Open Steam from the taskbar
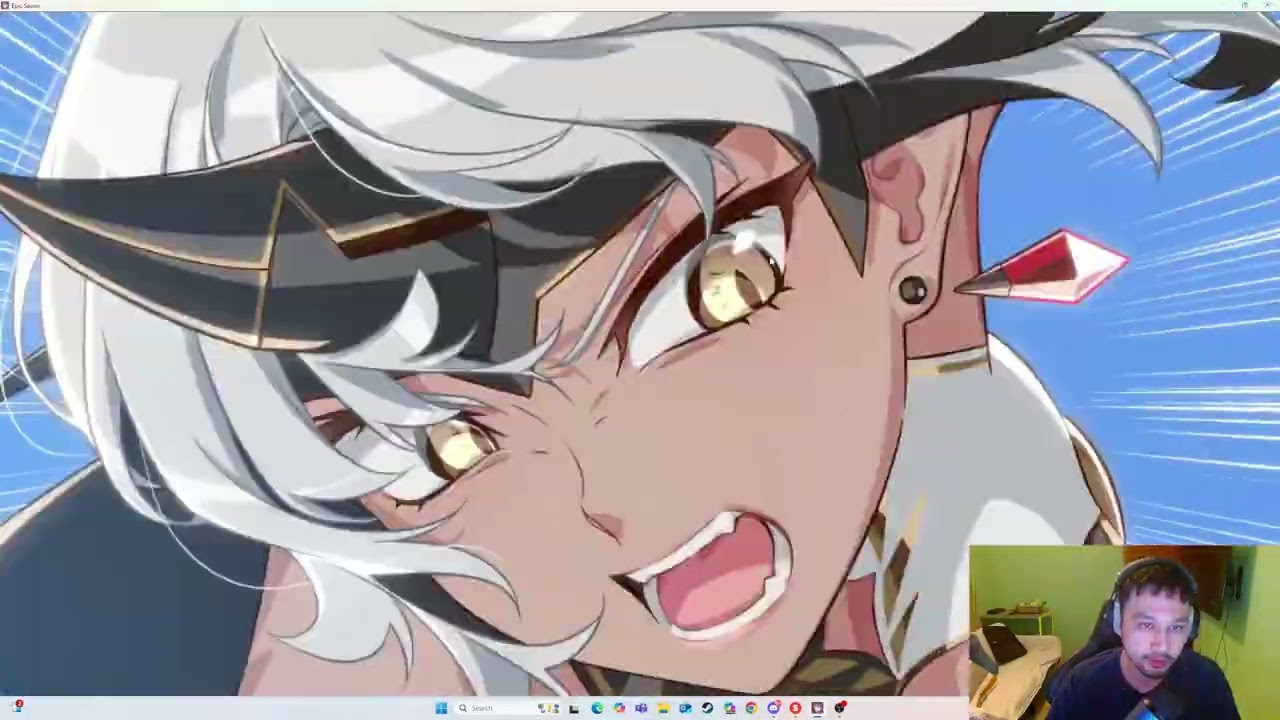The height and width of the screenshot is (720, 1280). [707, 708]
